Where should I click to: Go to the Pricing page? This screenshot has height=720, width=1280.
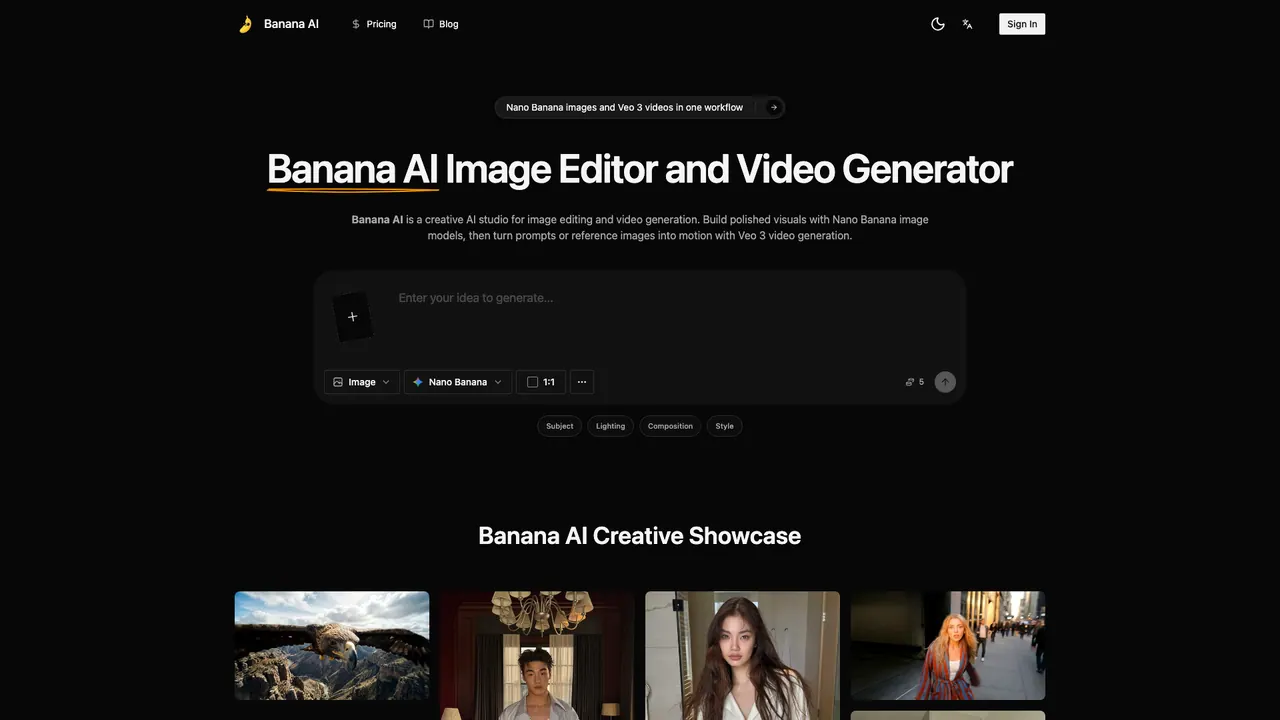374,24
